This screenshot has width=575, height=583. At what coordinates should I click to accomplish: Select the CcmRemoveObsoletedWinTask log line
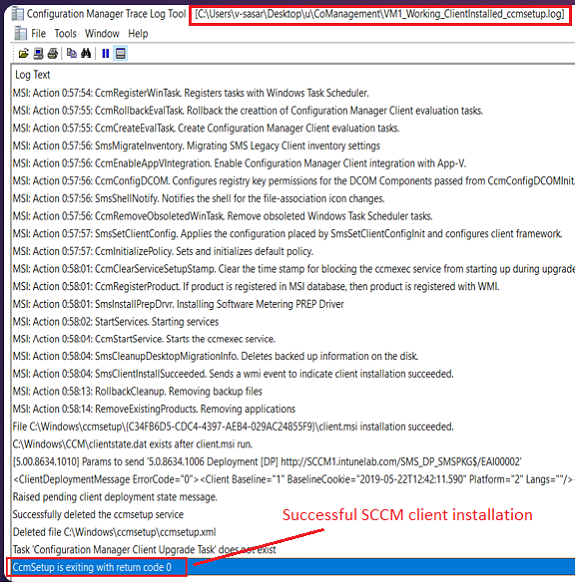pyautogui.click(x=293, y=216)
